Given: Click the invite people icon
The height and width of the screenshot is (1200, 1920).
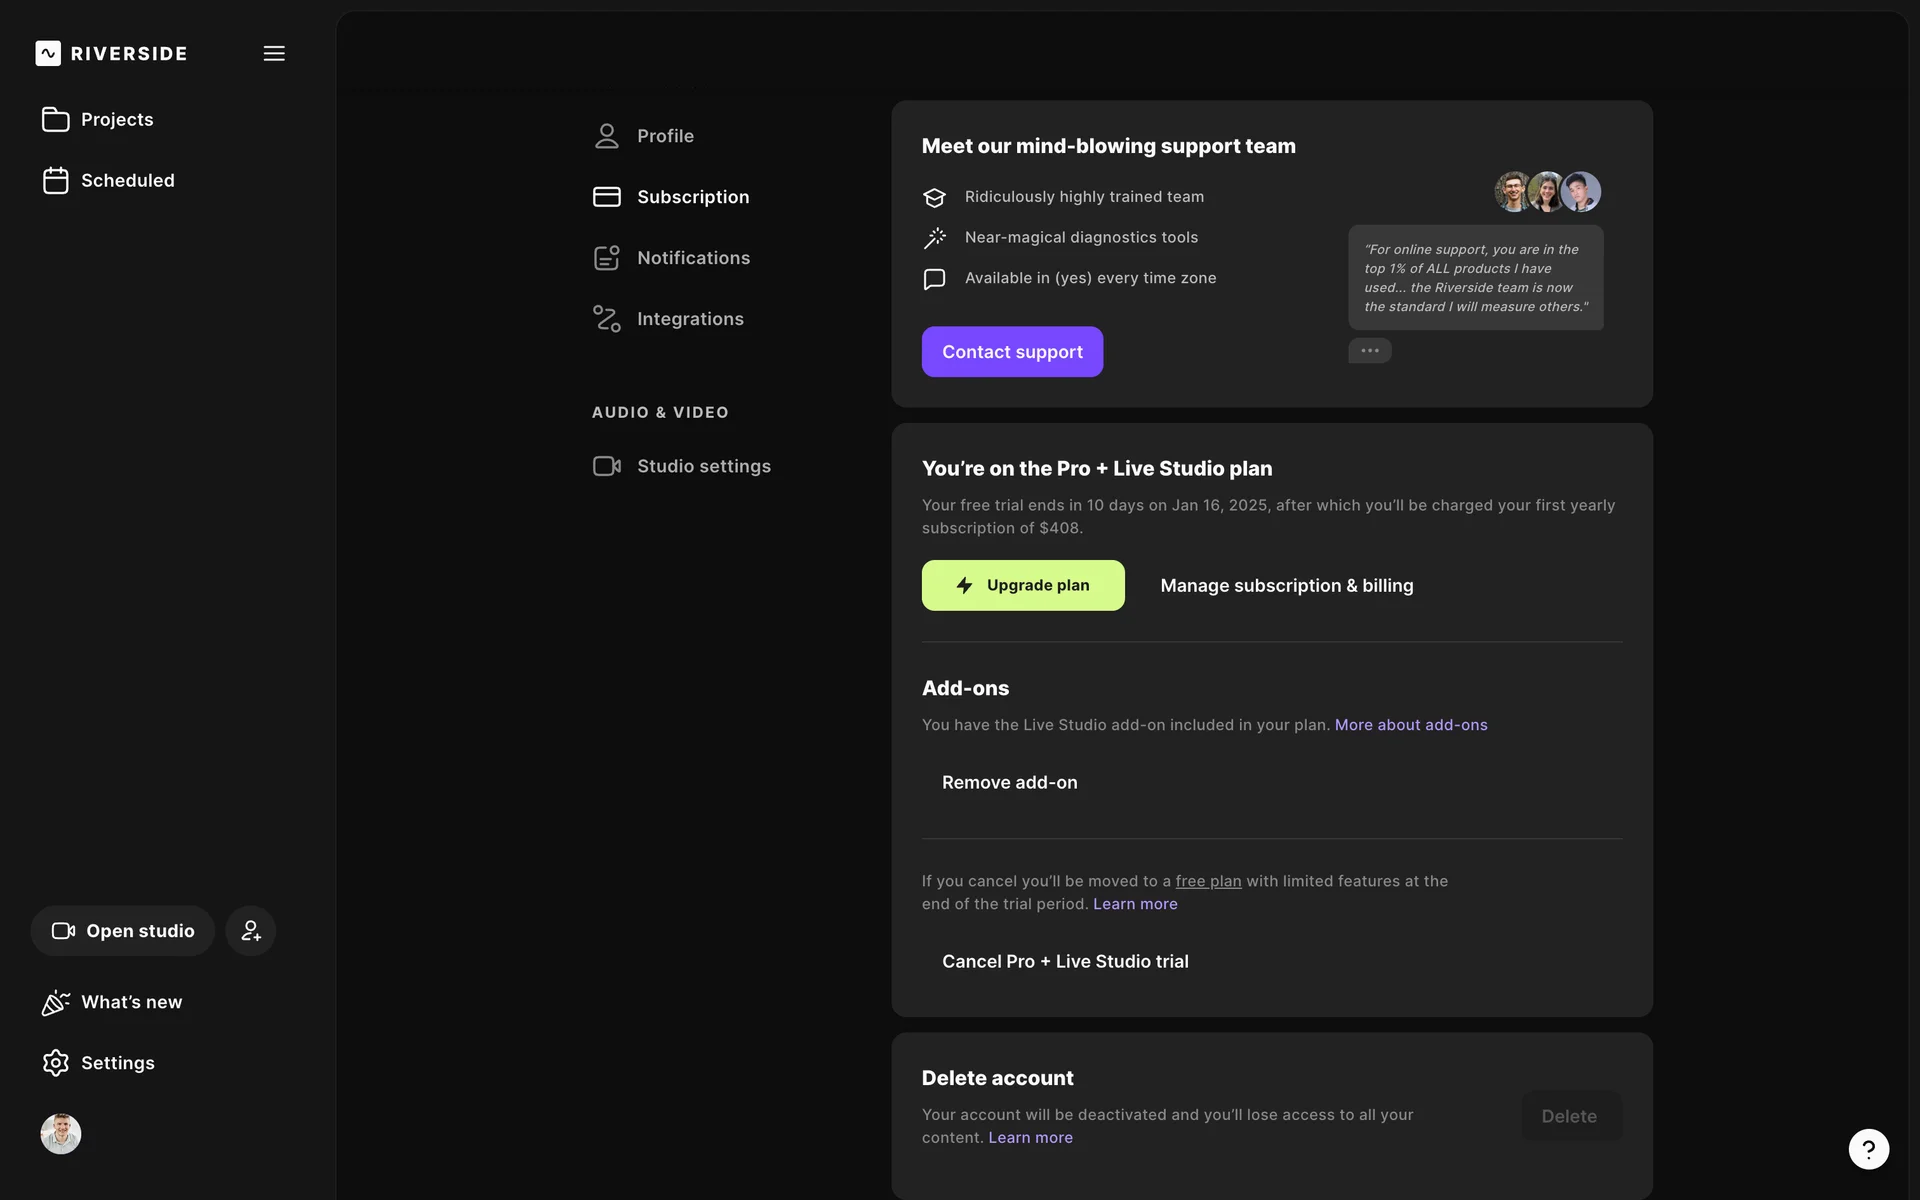Looking at the screenshot, I should pos(250,931).
